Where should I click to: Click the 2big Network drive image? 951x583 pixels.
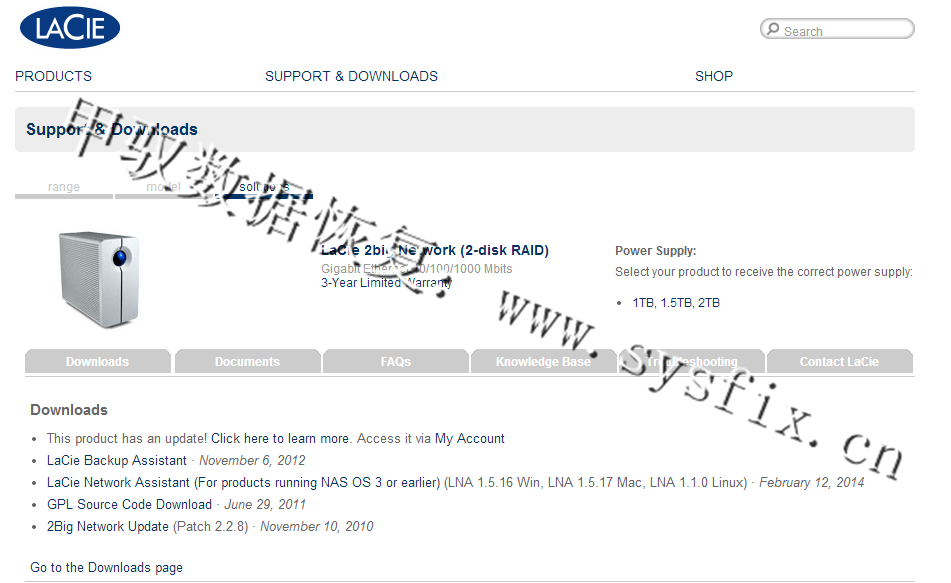pos(98,277)
